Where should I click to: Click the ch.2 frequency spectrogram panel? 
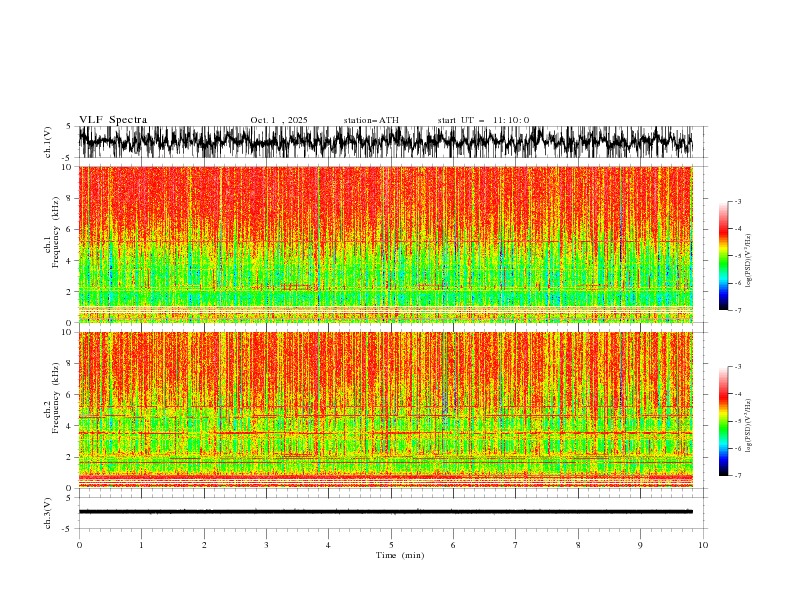pyautogui.click(x=385, y=410)
